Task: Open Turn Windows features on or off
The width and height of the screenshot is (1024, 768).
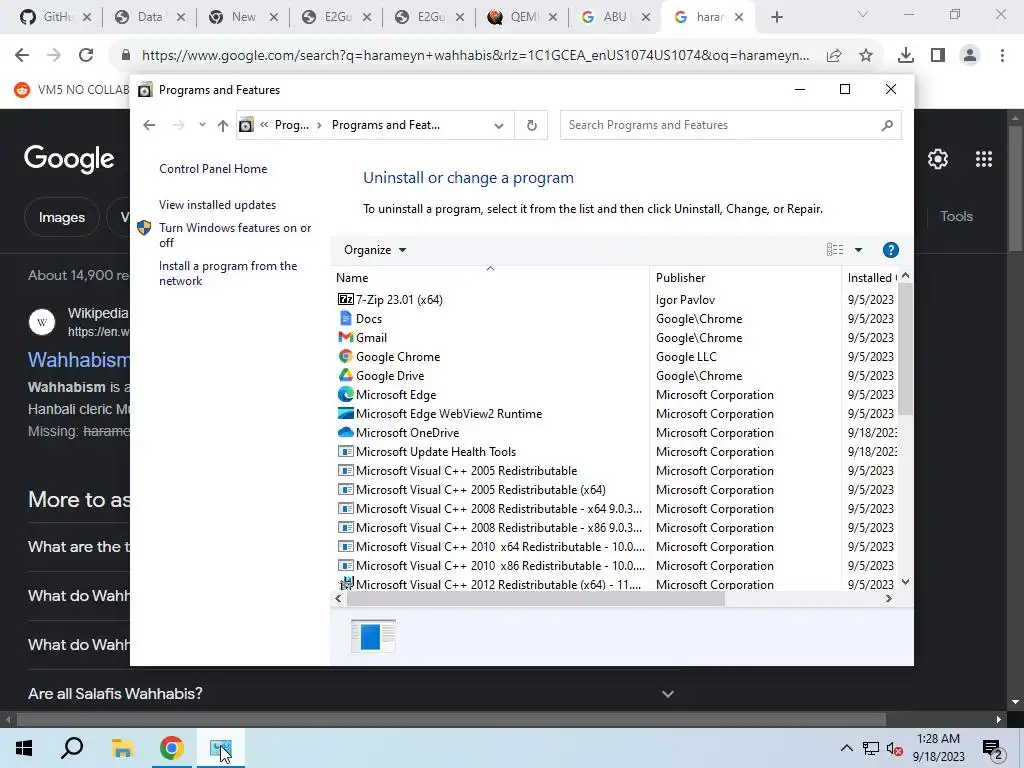Action: point(235,235)
